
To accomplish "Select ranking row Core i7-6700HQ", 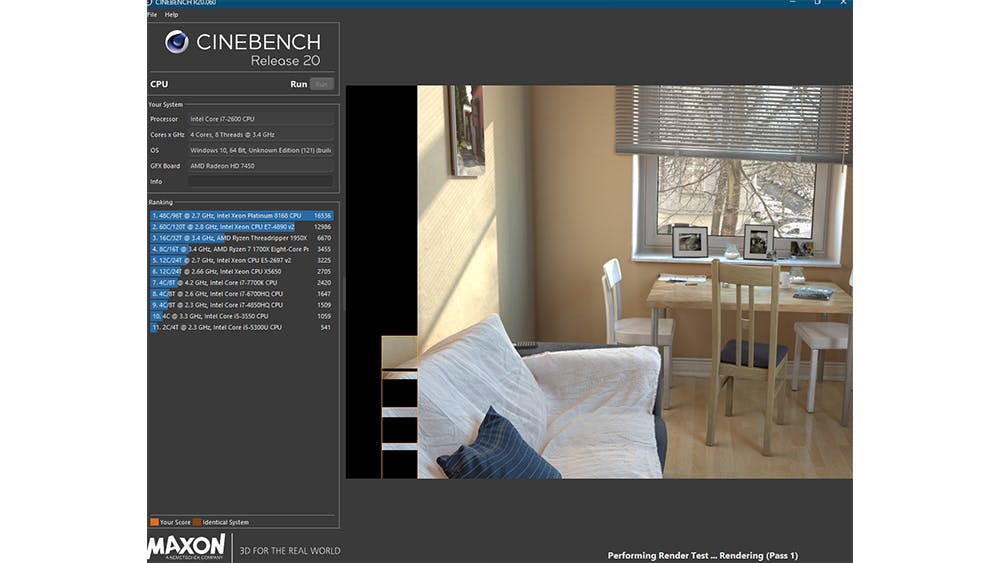I will click(x=242, y=294).
